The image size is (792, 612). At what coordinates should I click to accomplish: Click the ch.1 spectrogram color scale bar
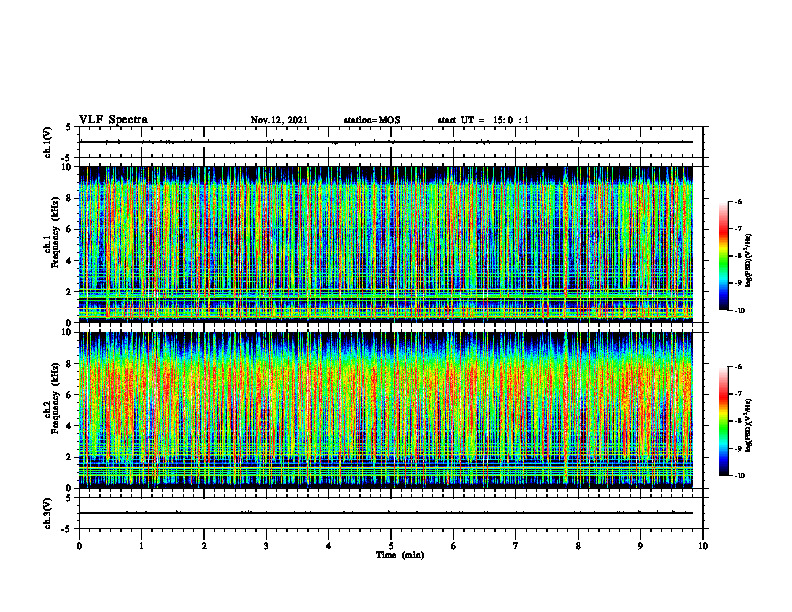pyautogui.click(x=723, y=256)
